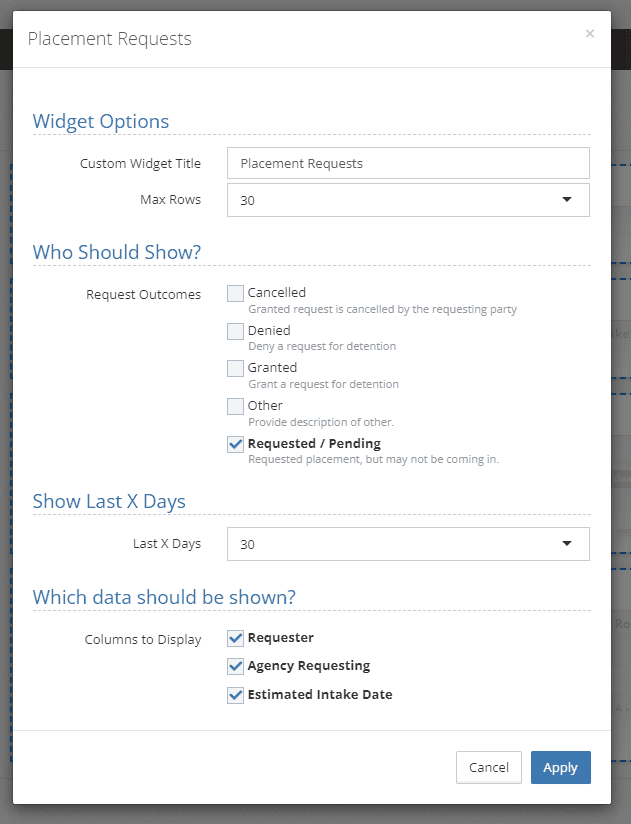Open the Max Rows dropdown
Viewport: 631px width, 824px height.
point(408,200)
